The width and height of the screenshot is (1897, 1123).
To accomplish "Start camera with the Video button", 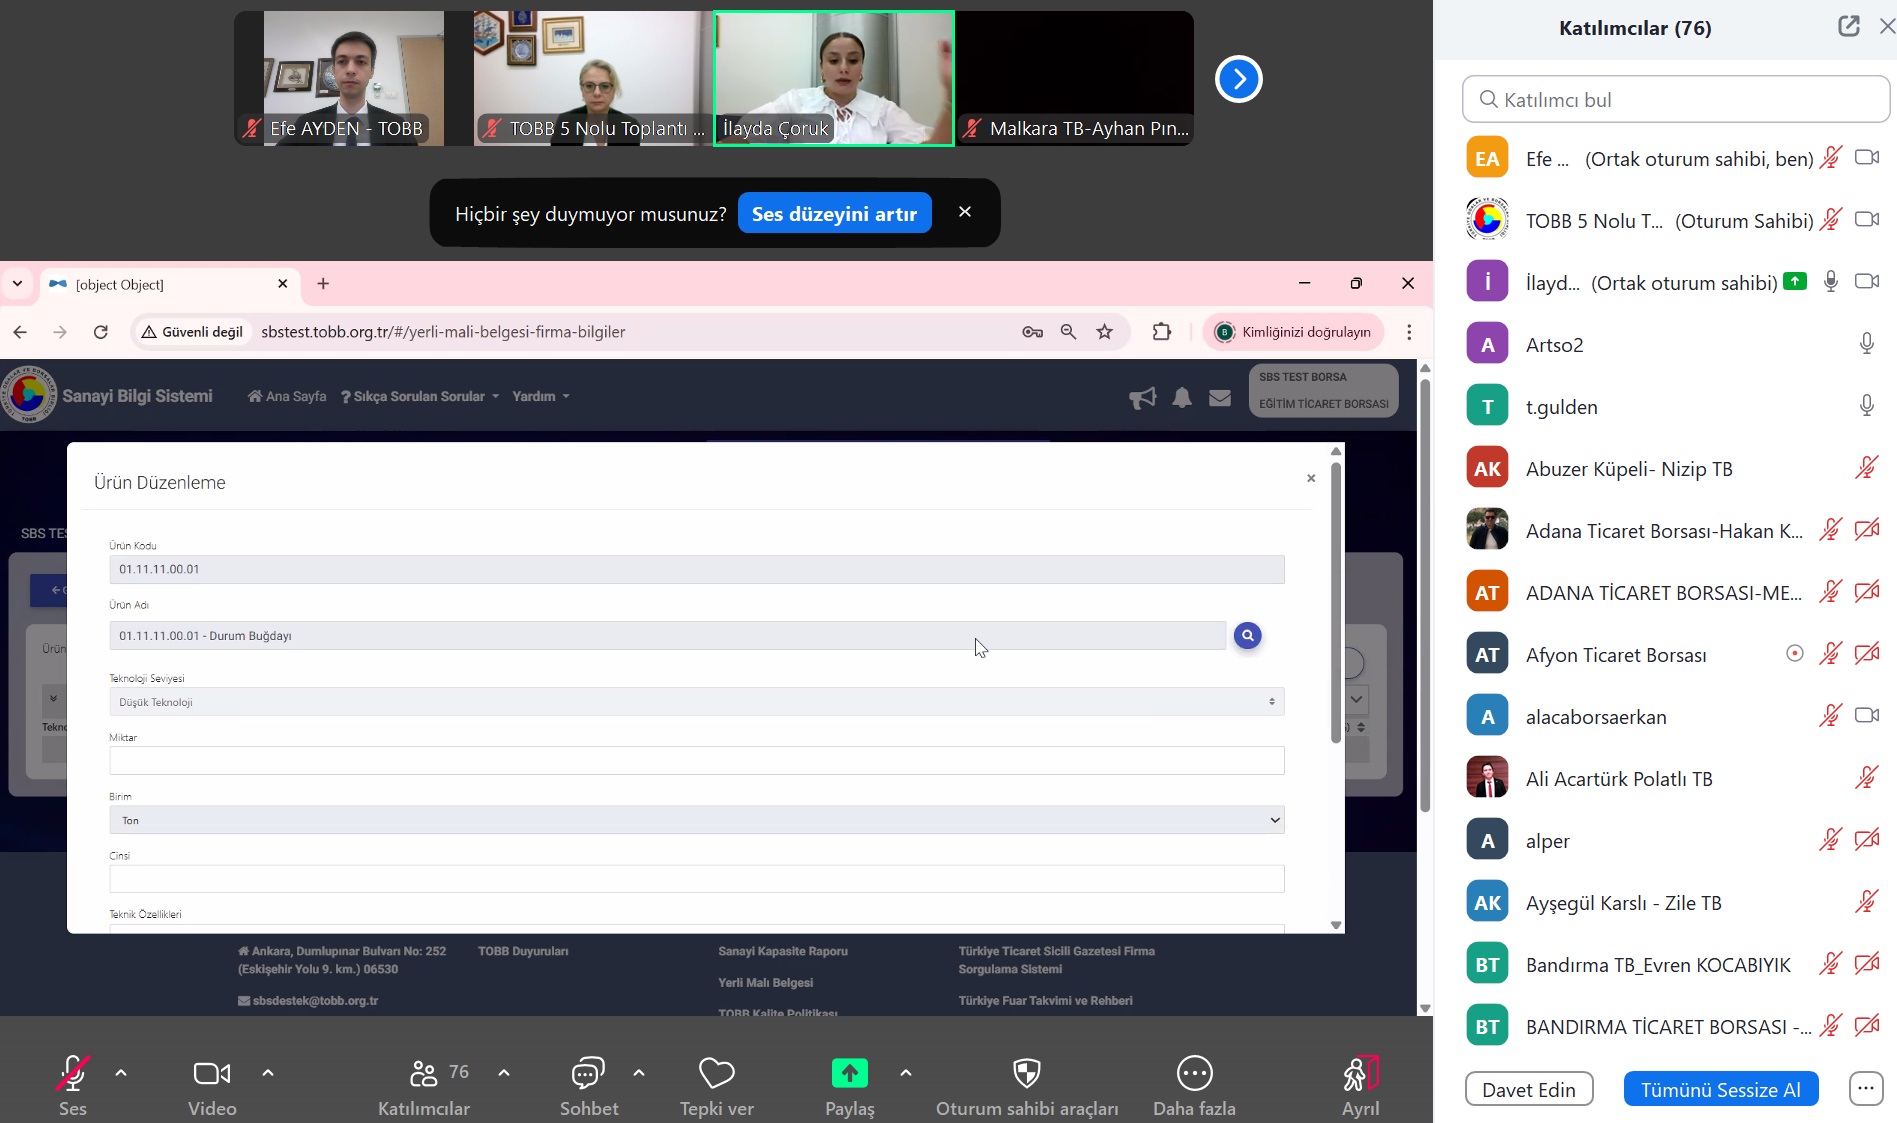I will (212, 1086).
